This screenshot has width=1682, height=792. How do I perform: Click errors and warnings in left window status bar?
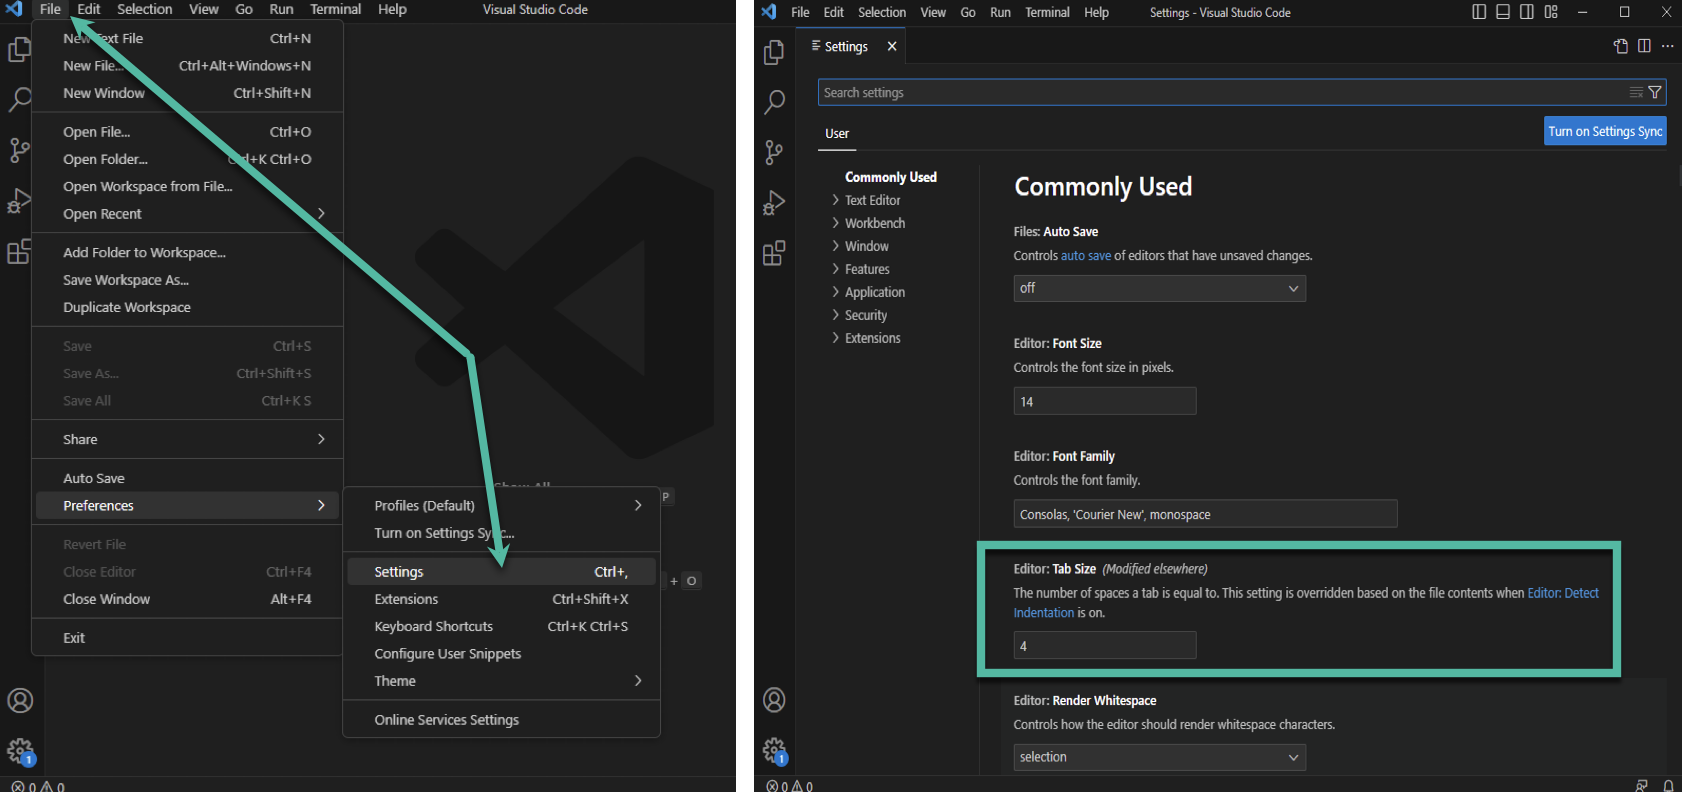[38, 786]
